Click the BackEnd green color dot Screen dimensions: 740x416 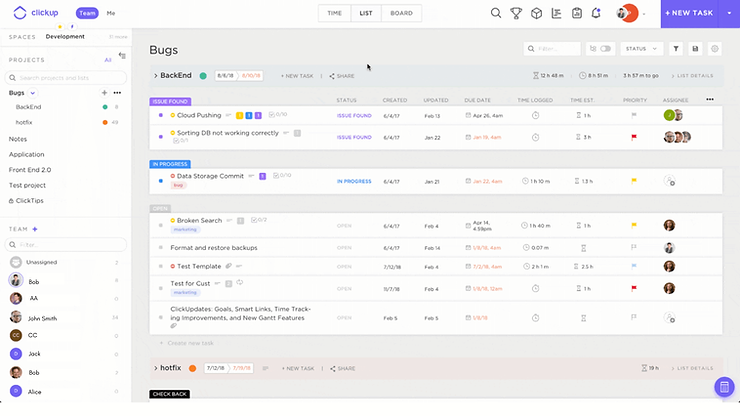click(203, 76)
